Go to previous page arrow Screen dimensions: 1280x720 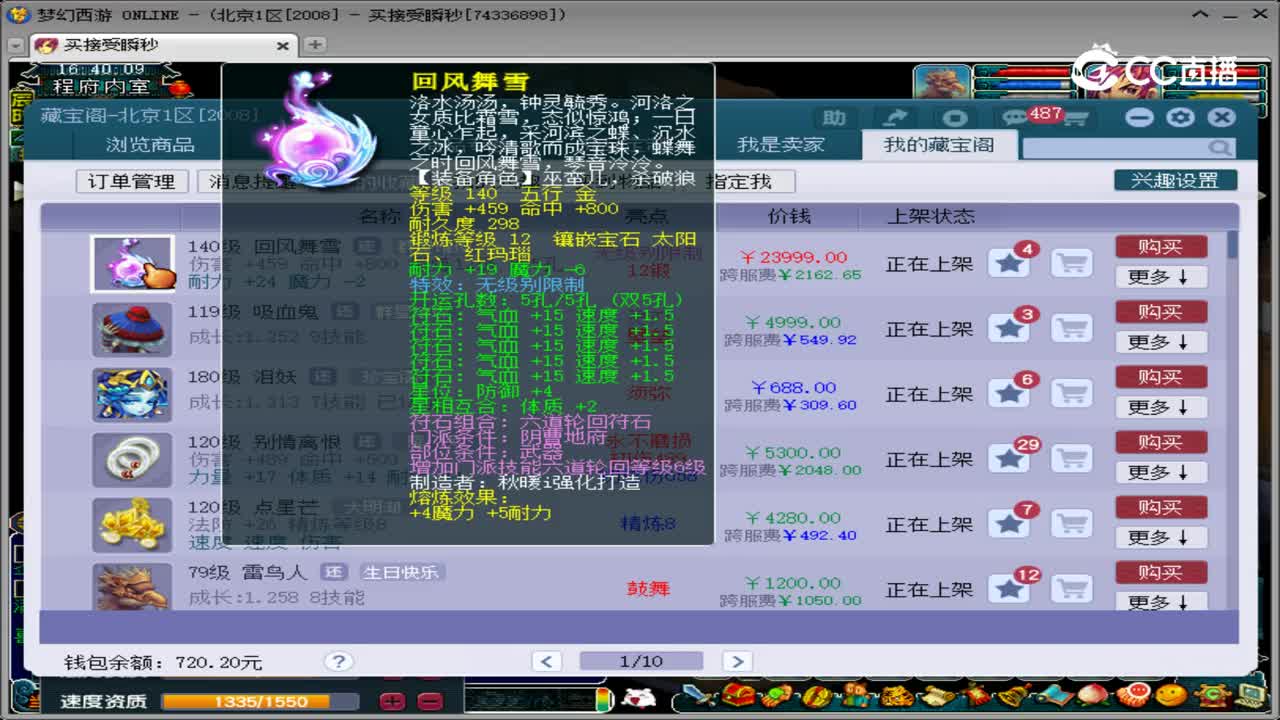point(547,661)
